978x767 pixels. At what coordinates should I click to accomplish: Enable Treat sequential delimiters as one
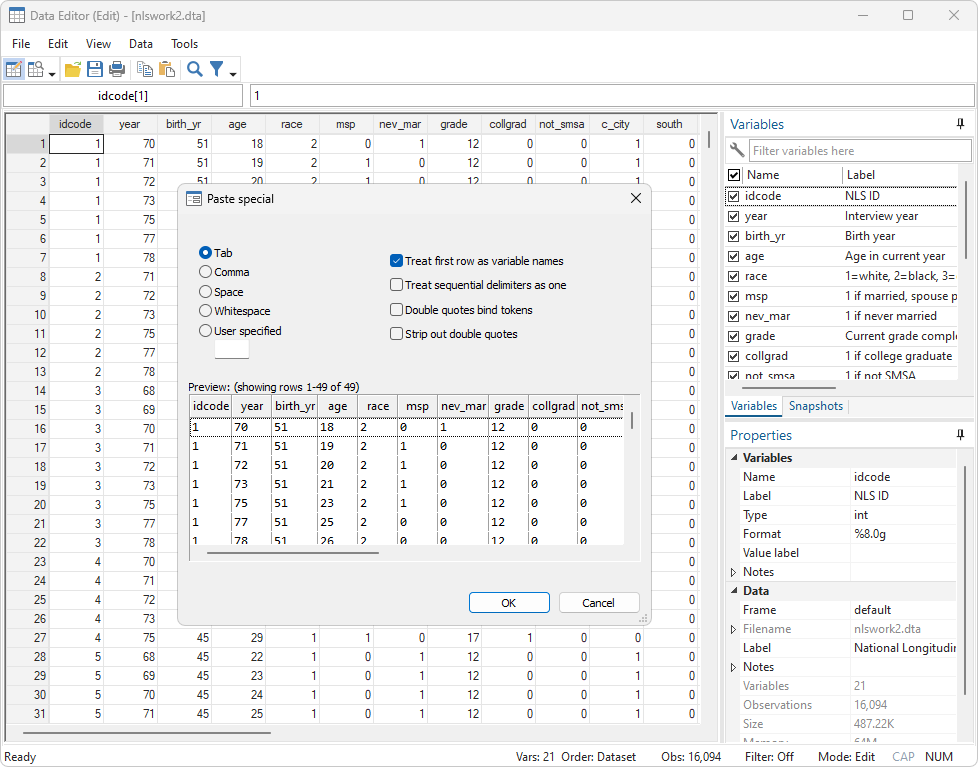[x=396, y=285]
